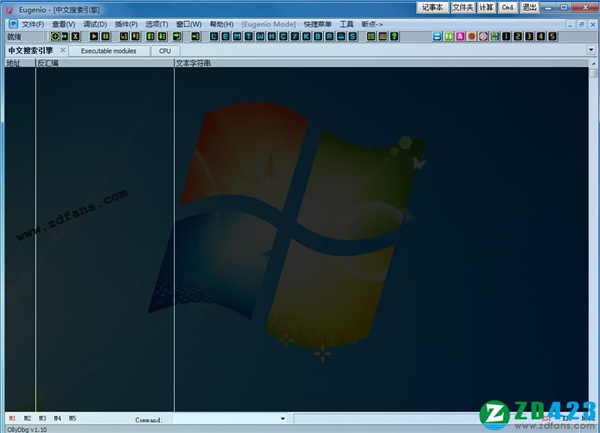Open the 工具 menu
Viewport: 600px width, 433px height.
click(x=347, y=24)
